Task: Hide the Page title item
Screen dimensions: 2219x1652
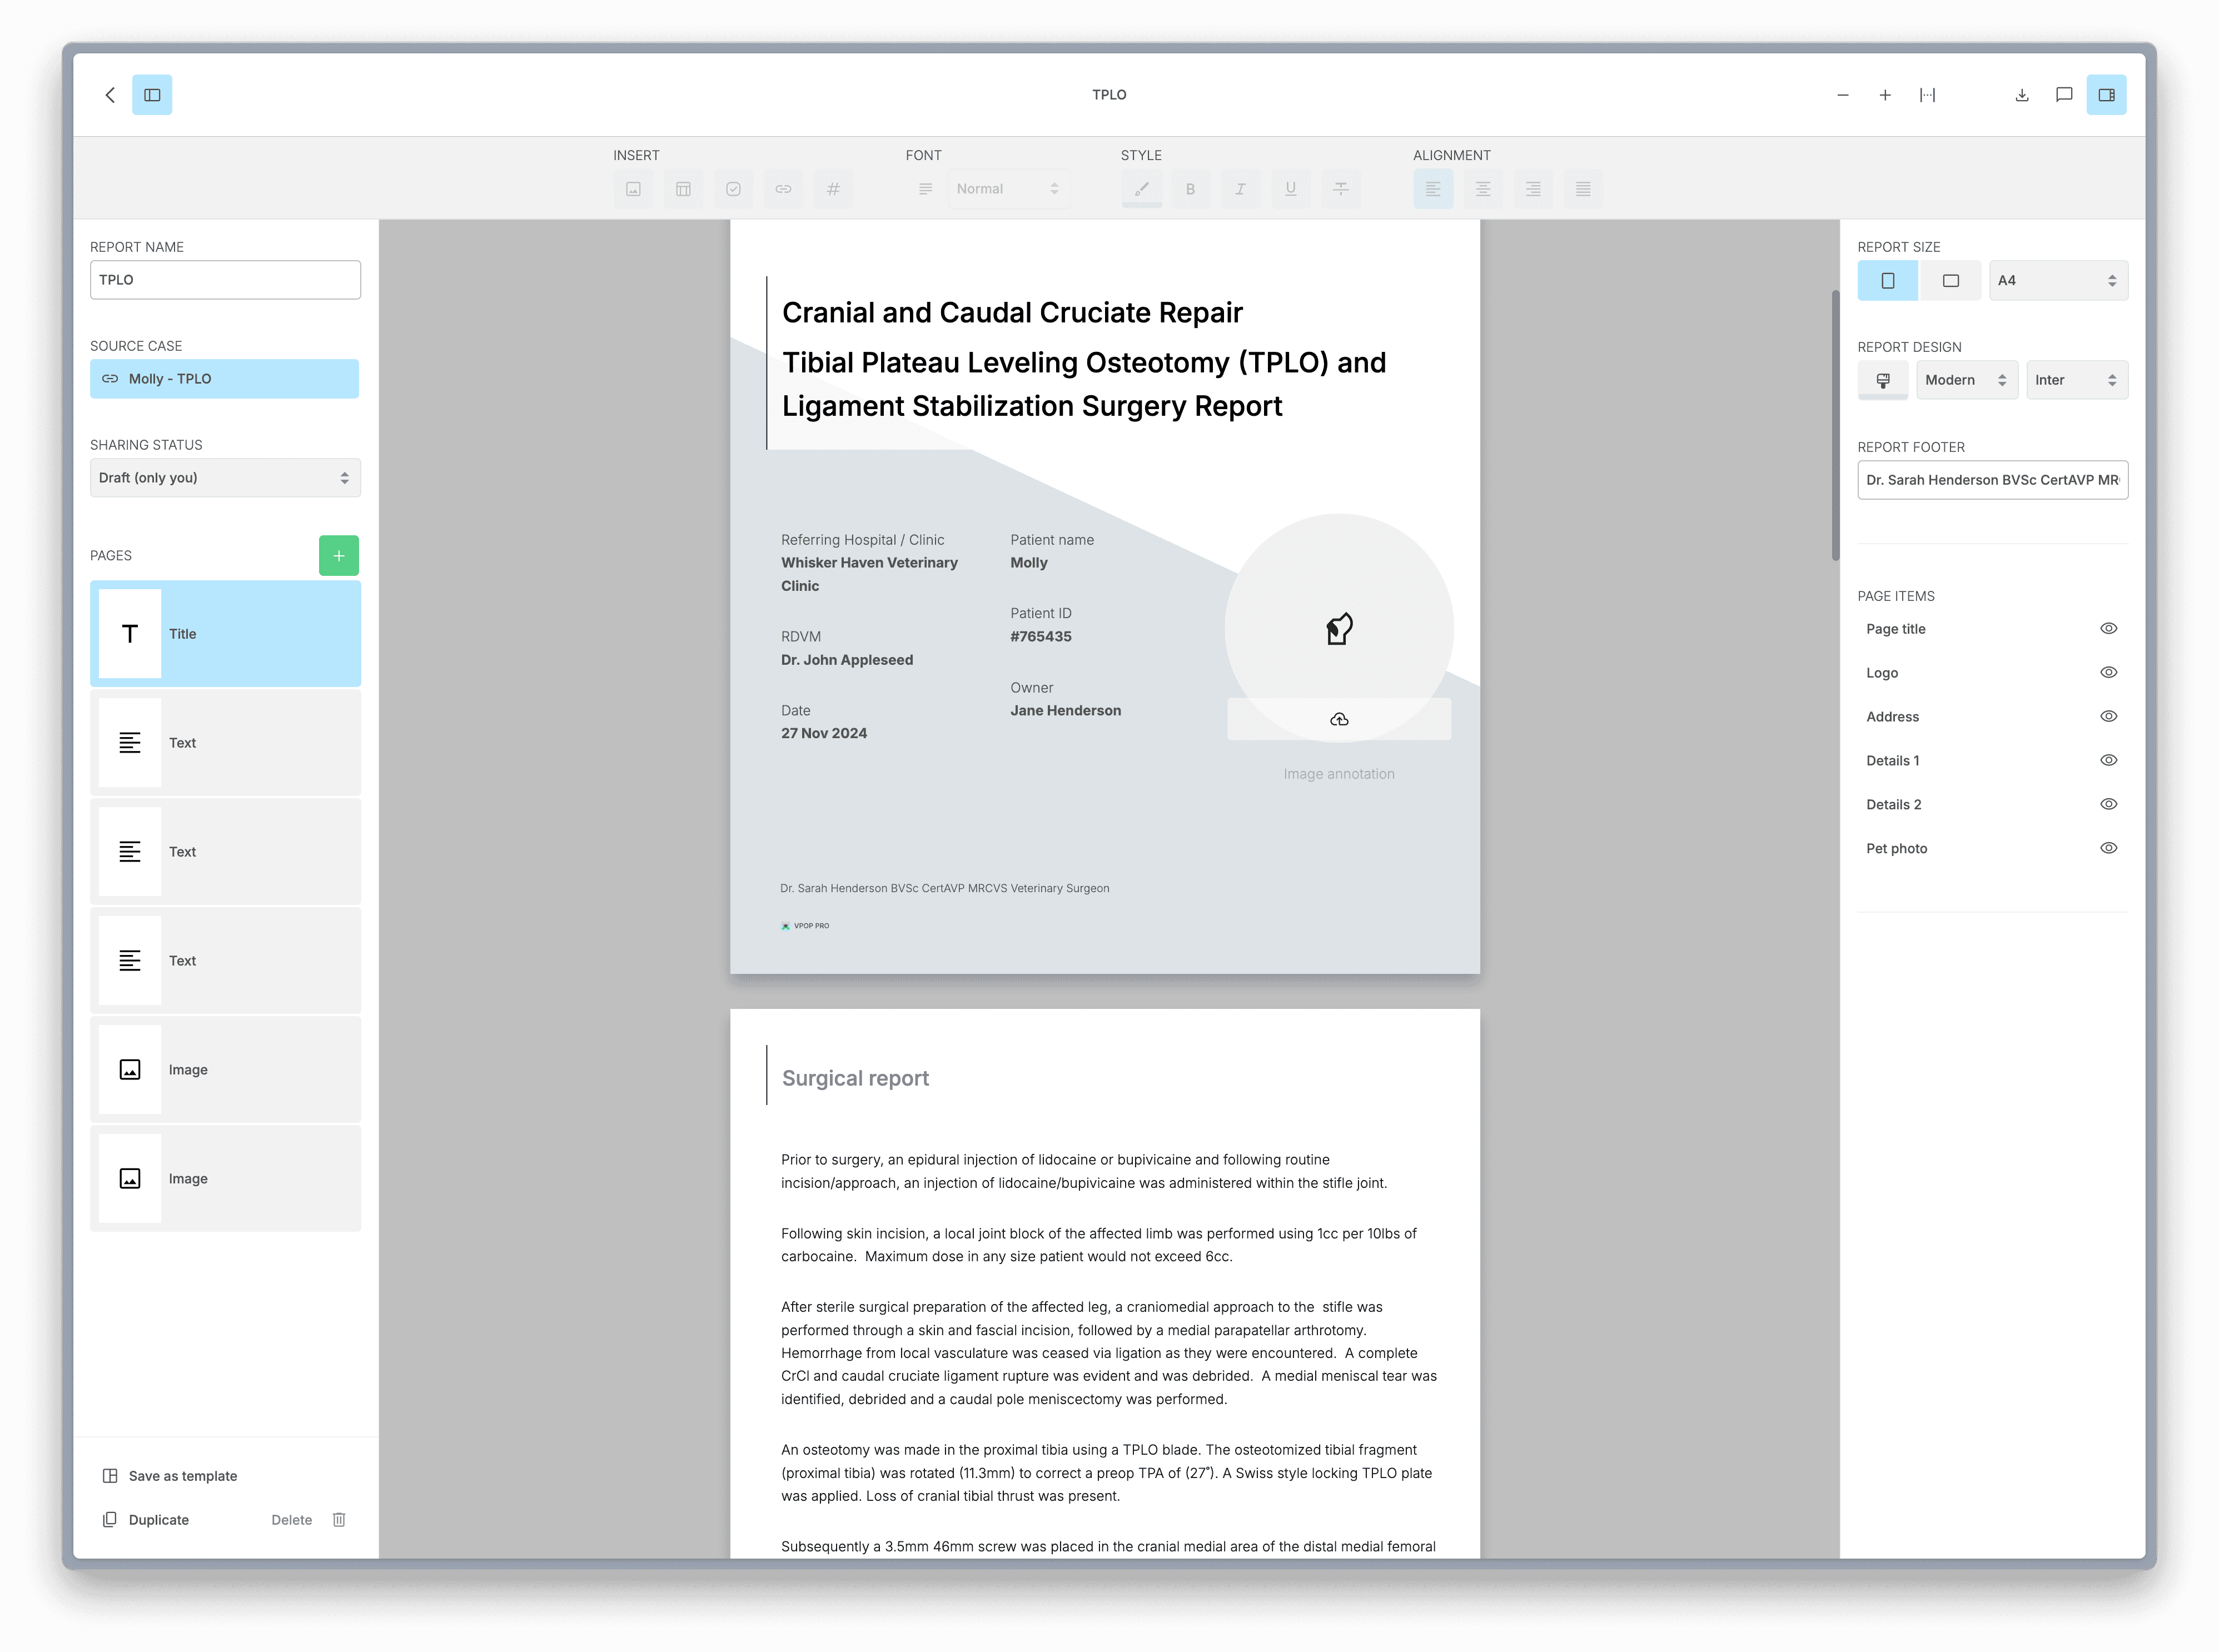Action: [2108, 629]
